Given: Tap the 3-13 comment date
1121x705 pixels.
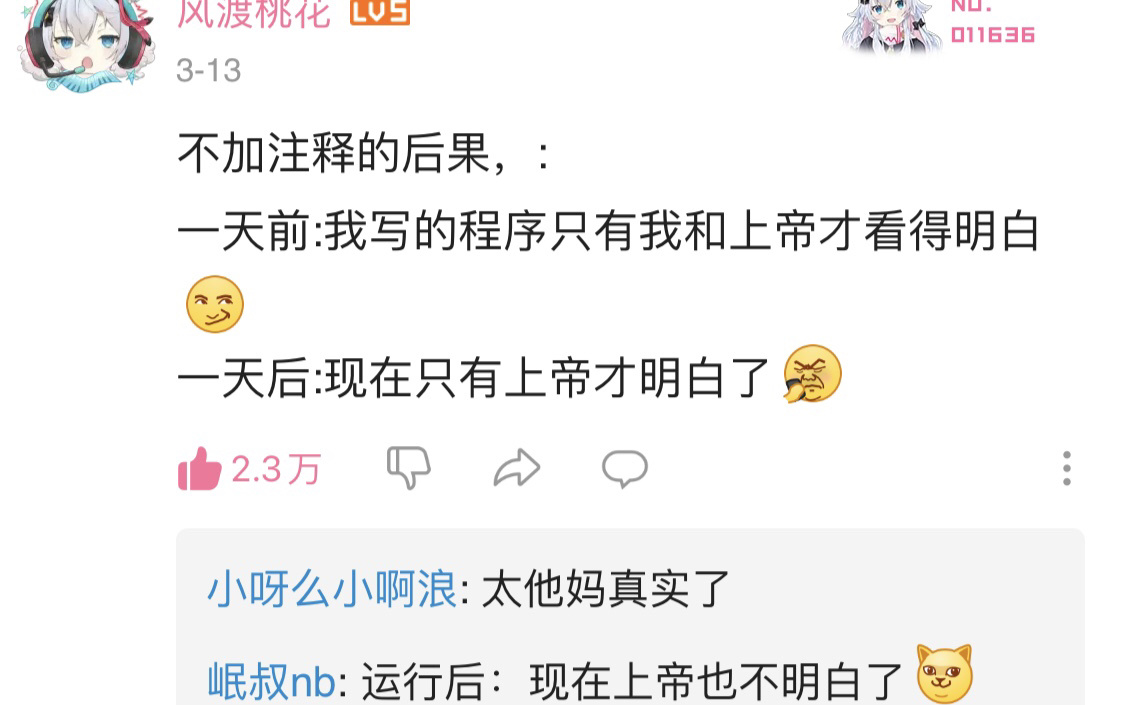Looking at the screenshot, I should point(209,71).
